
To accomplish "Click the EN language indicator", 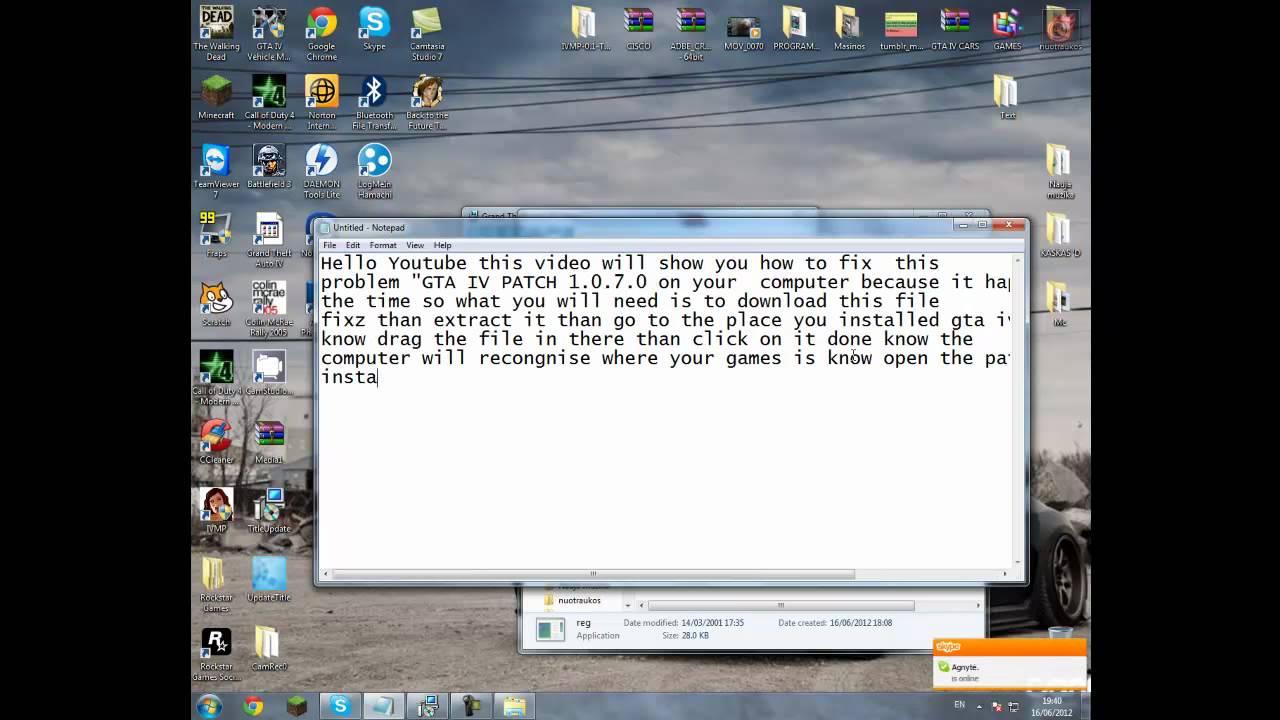I will pos(960,705).
